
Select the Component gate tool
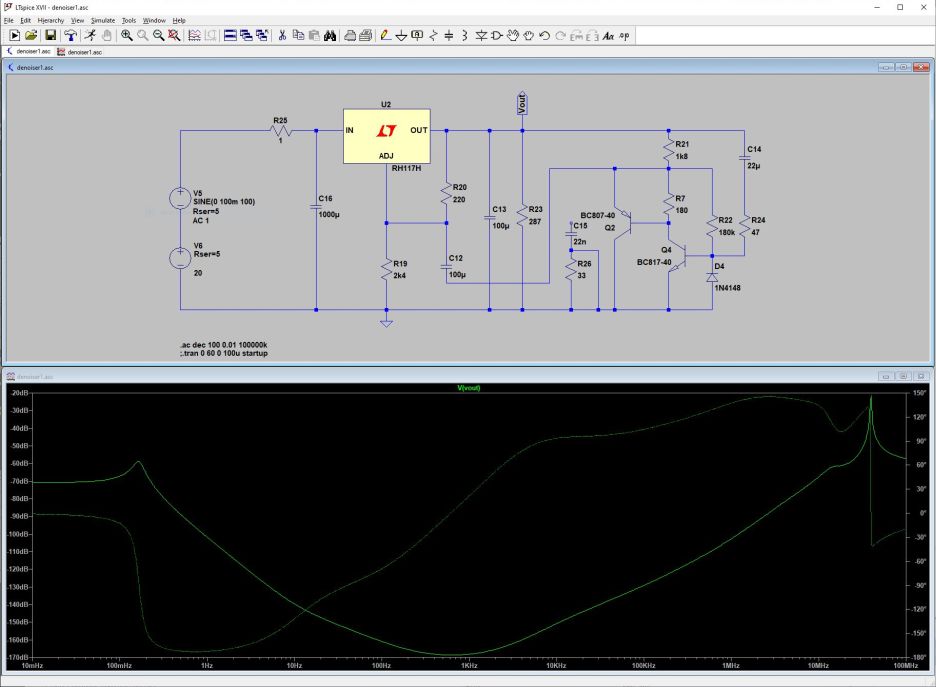click(497, 36)
